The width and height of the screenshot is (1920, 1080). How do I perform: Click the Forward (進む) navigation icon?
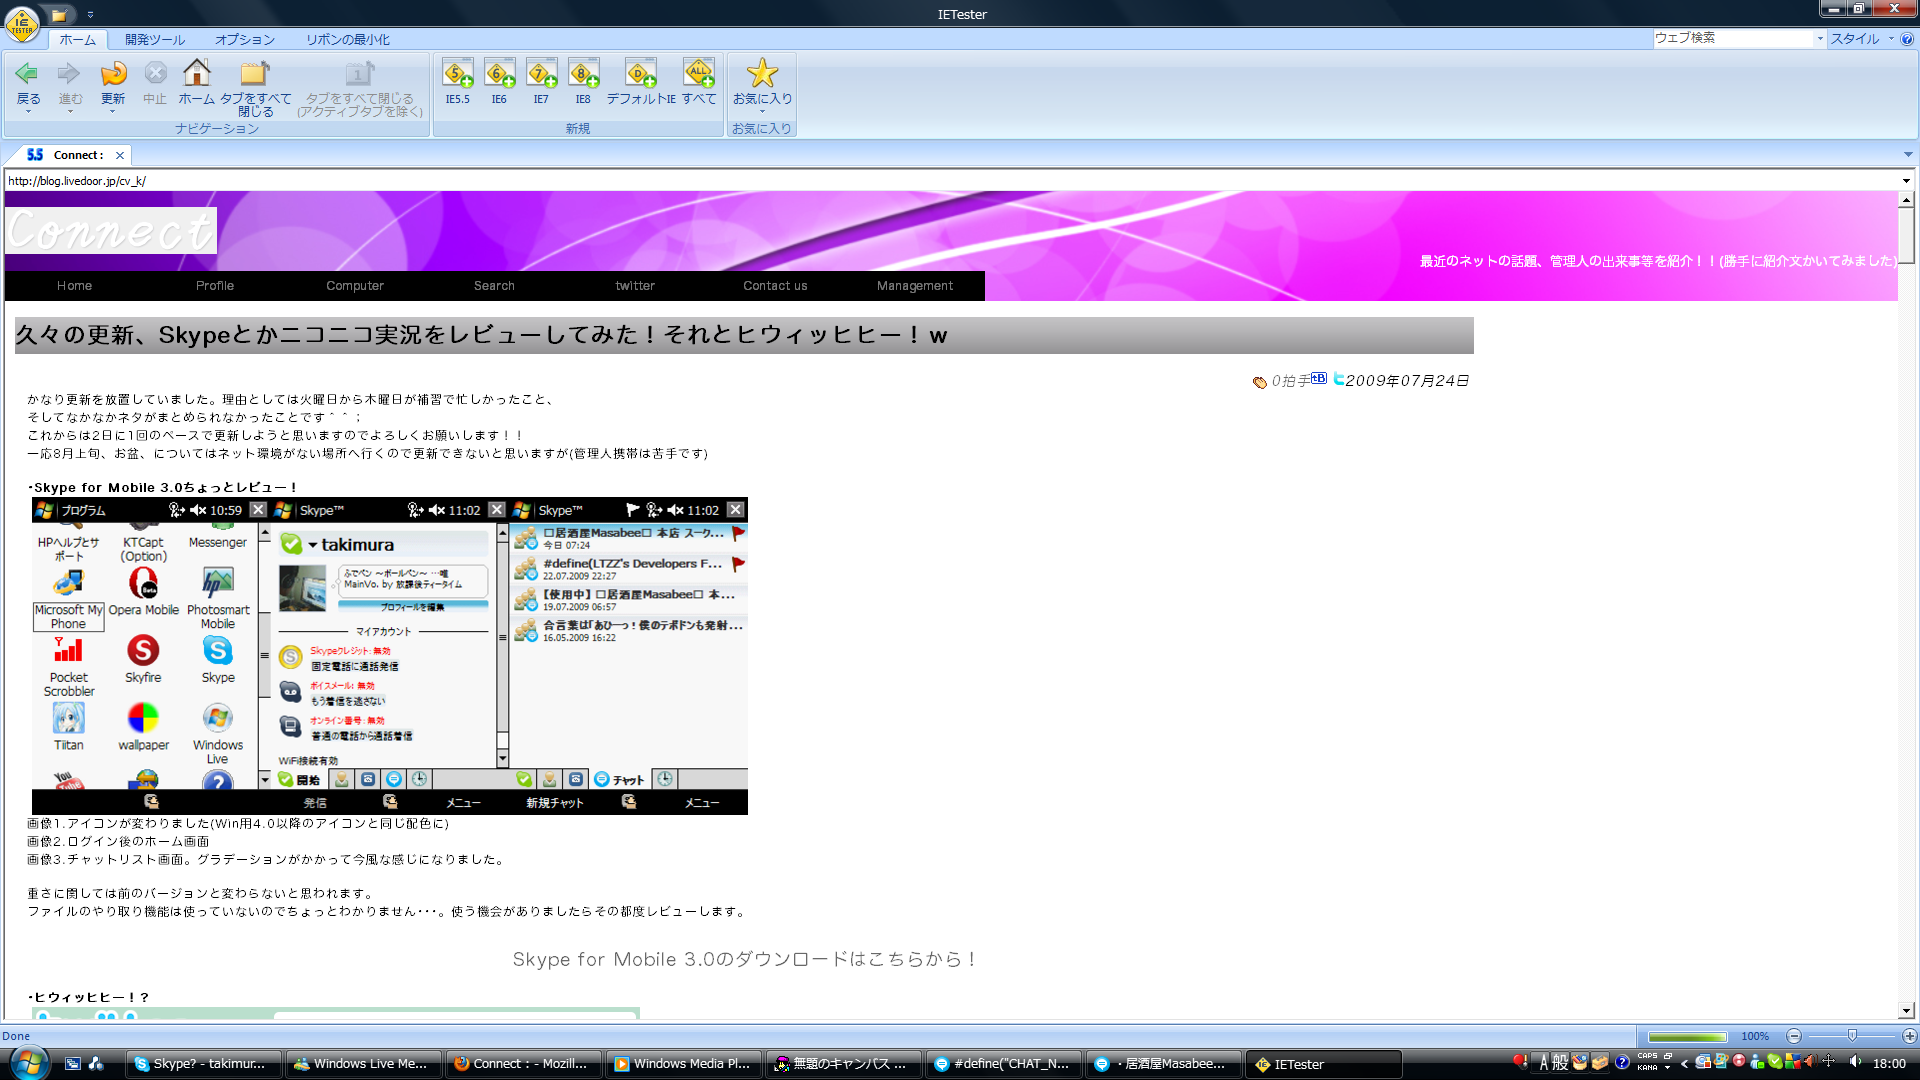click(x=70, y=73)
